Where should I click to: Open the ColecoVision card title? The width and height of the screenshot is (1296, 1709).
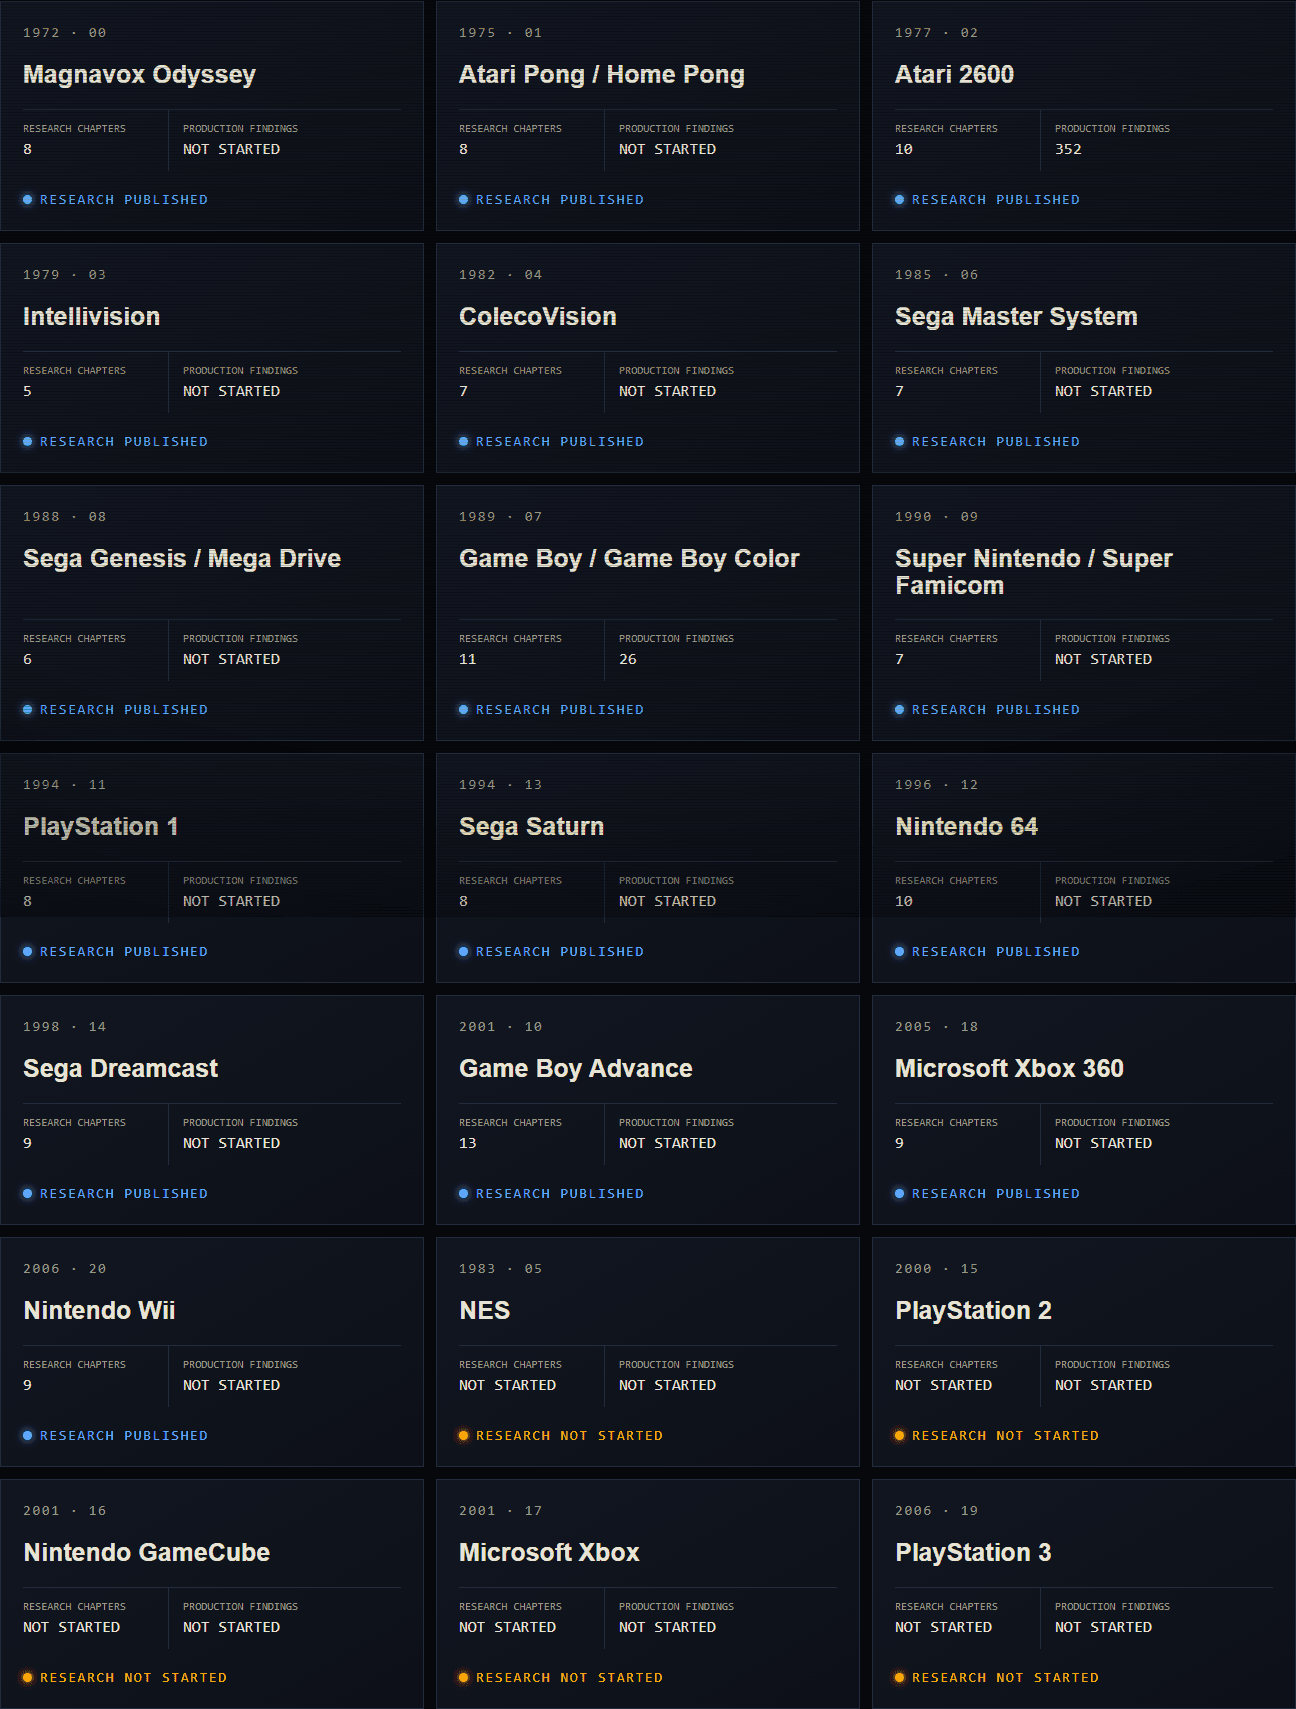pyautogui.click(x=537, y=317)
